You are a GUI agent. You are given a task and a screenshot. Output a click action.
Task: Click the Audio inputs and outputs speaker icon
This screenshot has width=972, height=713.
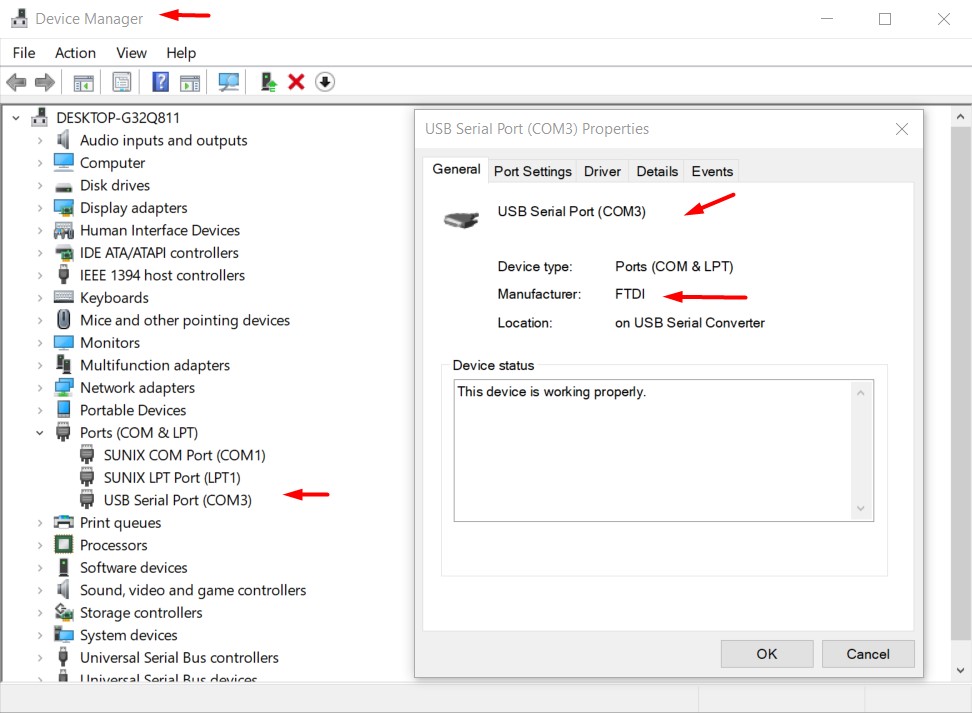coord(63,140)
